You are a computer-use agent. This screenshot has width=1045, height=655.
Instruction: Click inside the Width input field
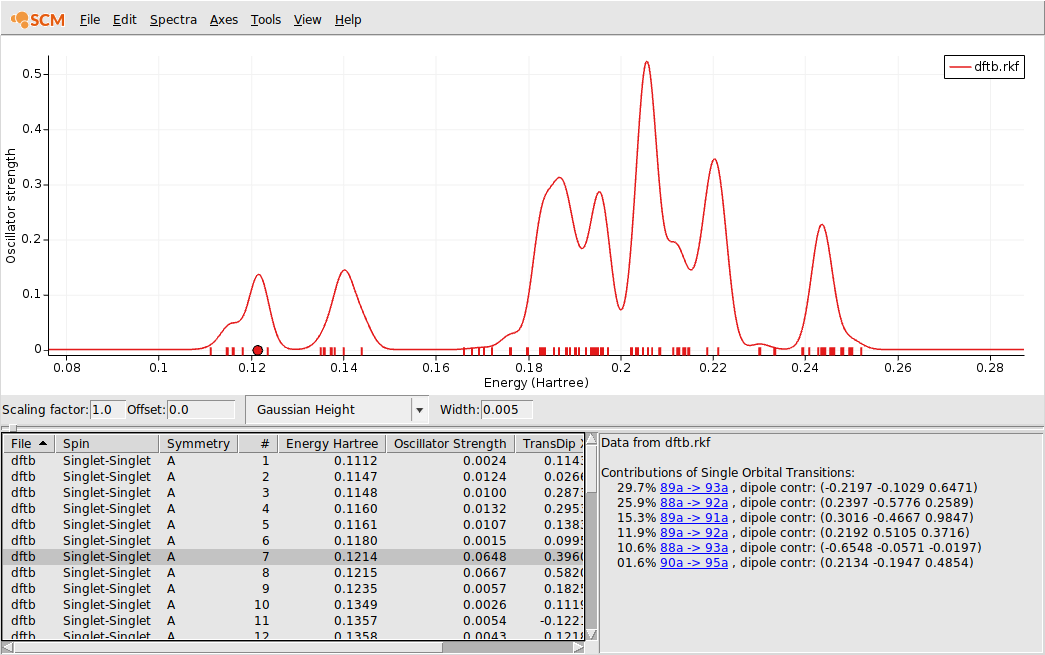[507, 409]
